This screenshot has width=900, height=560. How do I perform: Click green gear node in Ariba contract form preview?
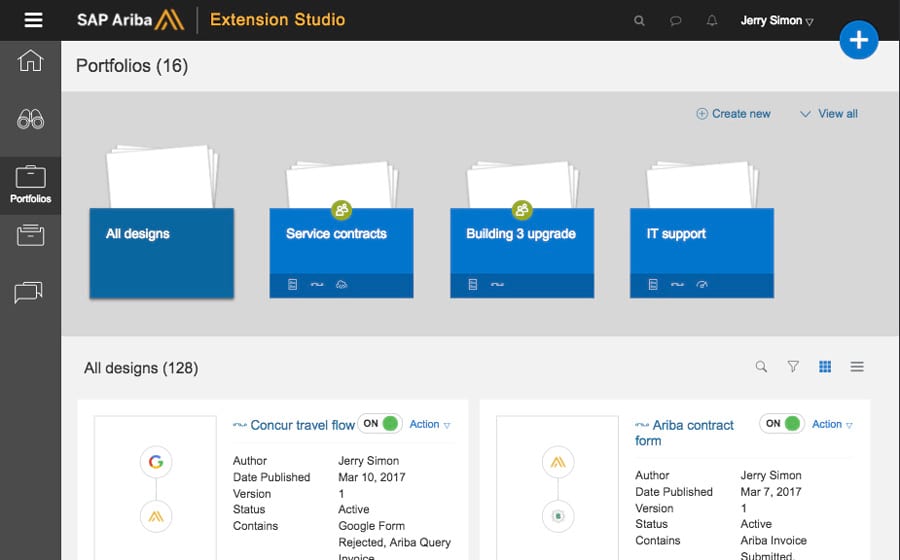point(558,516)
